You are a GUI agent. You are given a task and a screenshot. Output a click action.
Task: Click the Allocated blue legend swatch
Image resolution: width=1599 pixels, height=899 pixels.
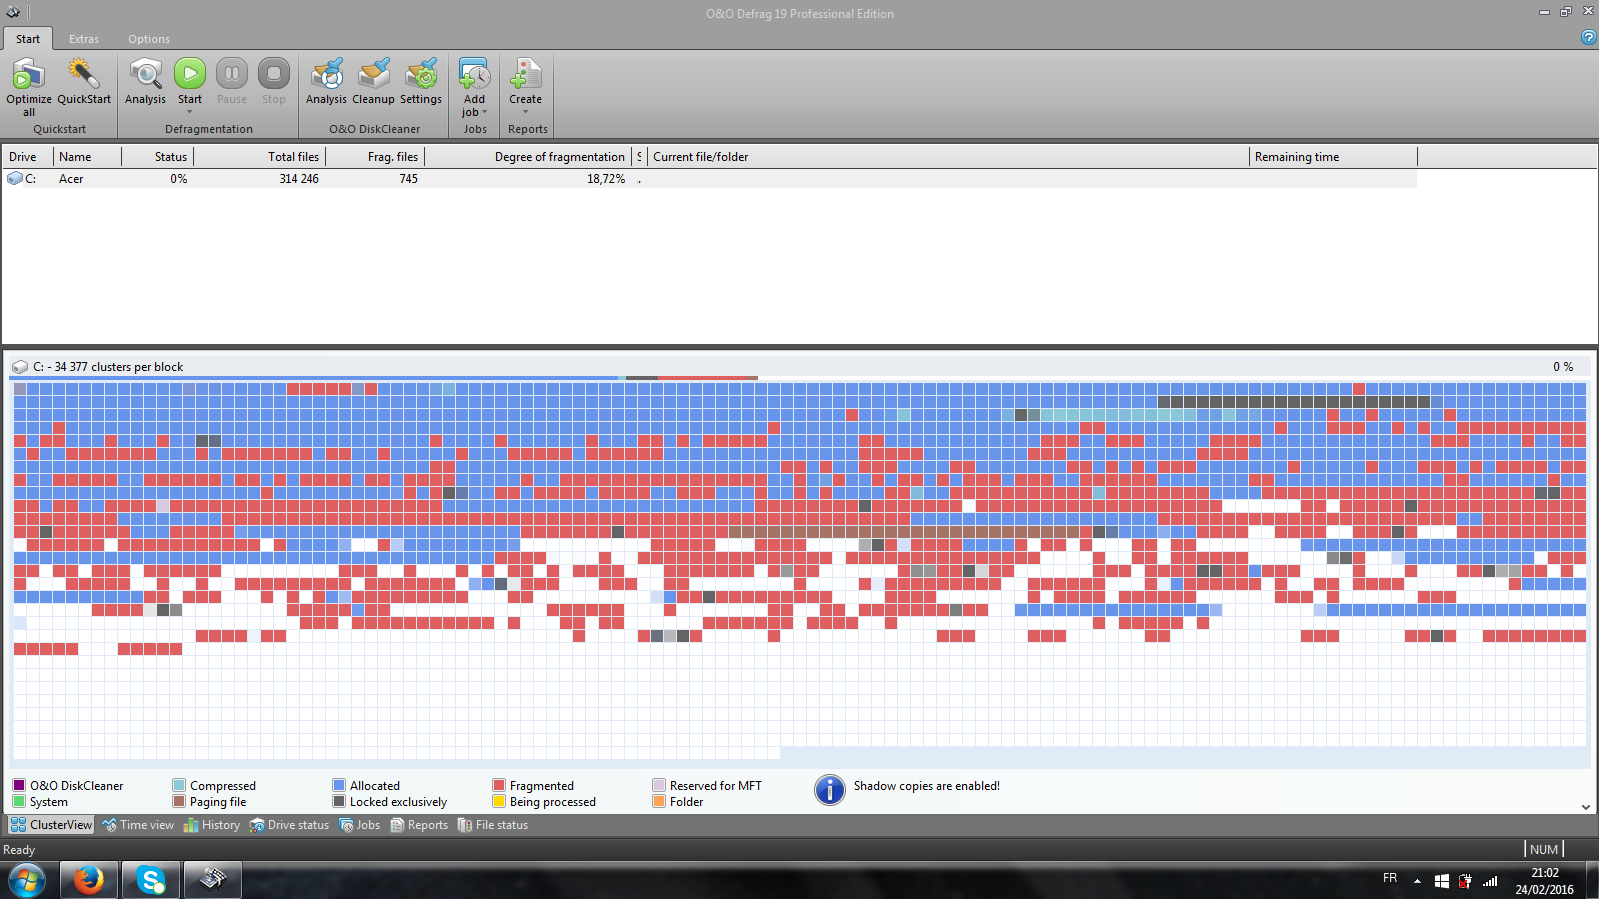click(x=339, y=785)
